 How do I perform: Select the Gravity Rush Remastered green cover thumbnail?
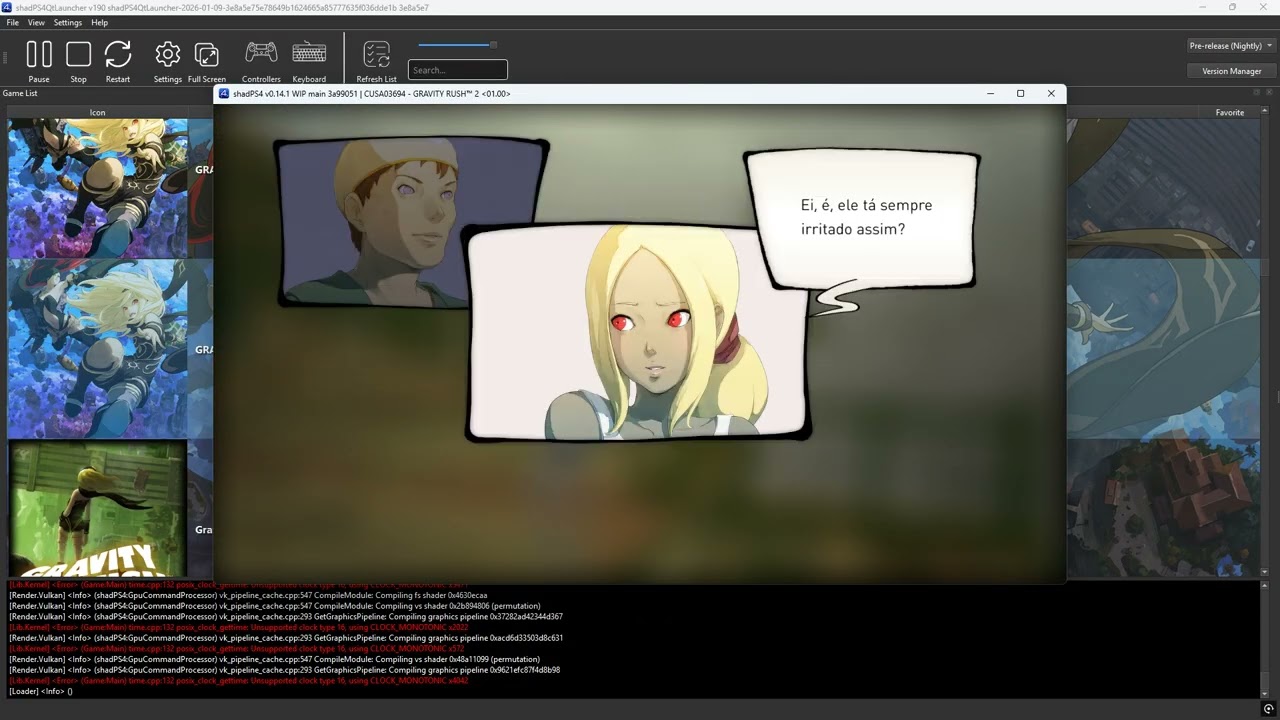pos(98,508)
